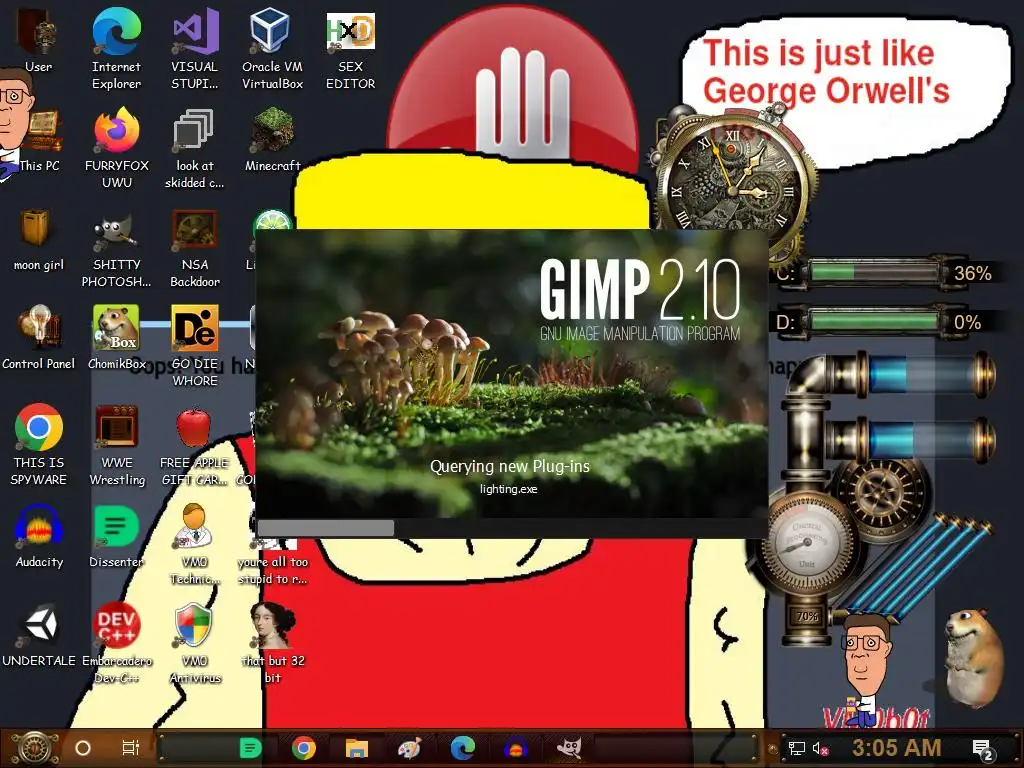The height and width of the screenshot is (768, 1024).
Task: Click the D: drive usage bar
Action: point(874,321)
